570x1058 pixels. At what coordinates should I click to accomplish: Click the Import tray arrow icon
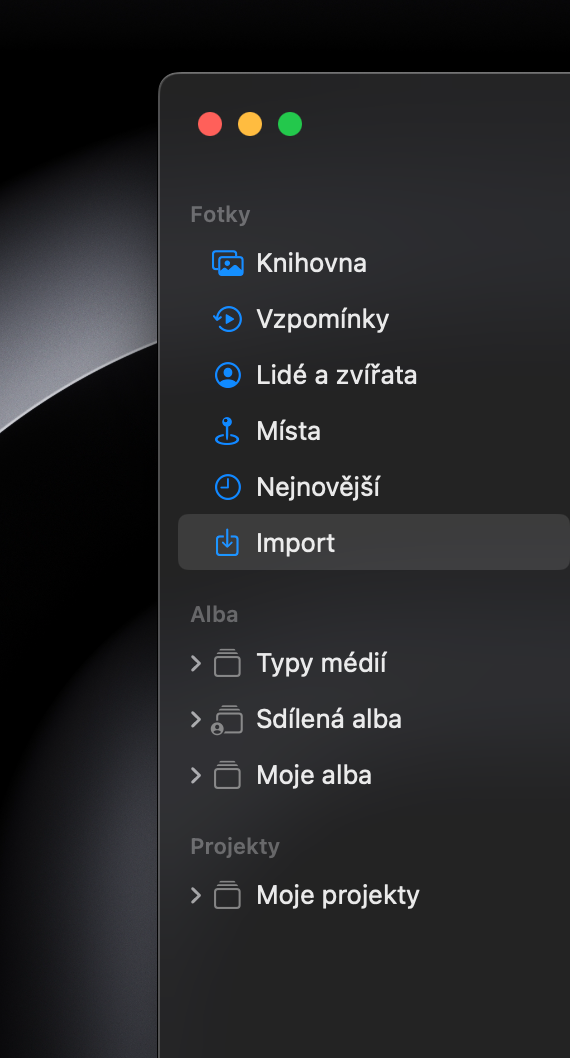(227, 542)
